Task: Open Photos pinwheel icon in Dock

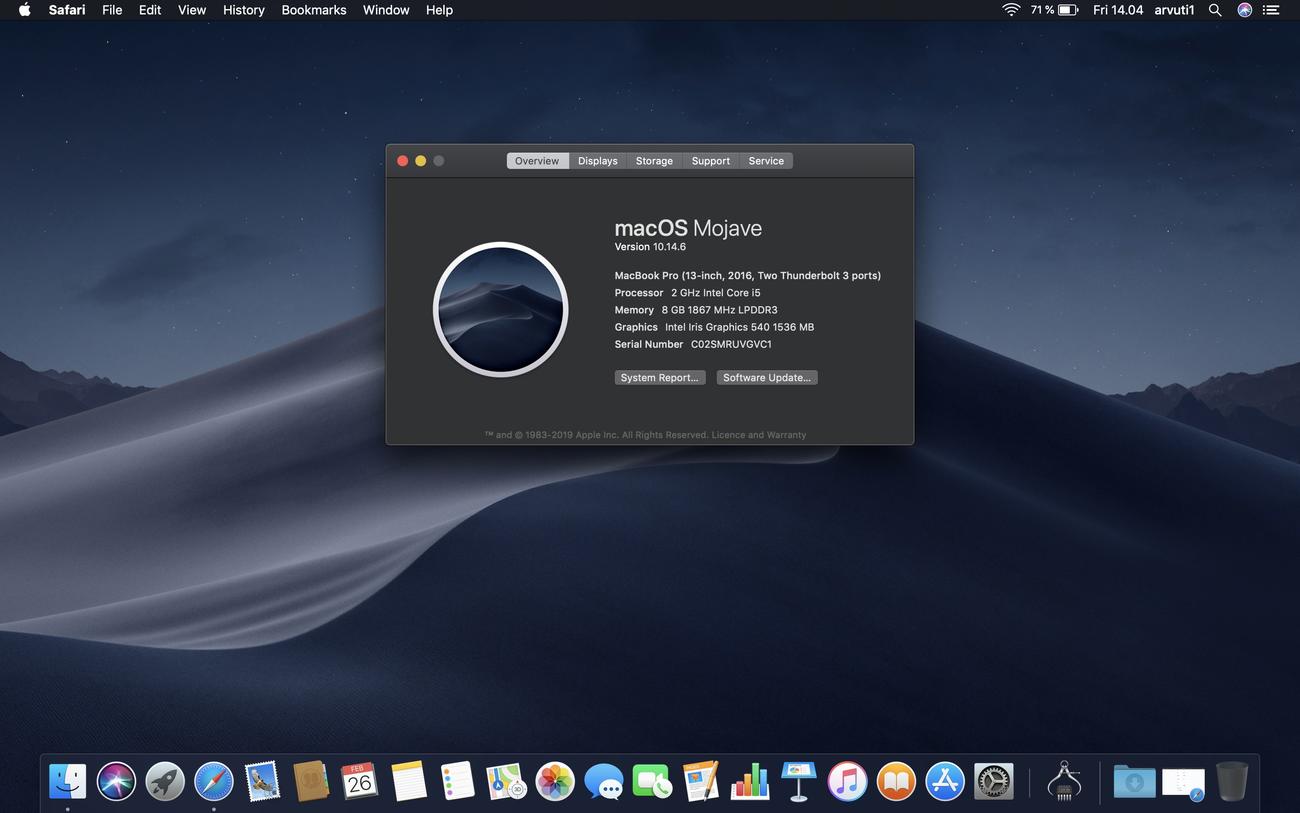Action: tap(555, 781)
